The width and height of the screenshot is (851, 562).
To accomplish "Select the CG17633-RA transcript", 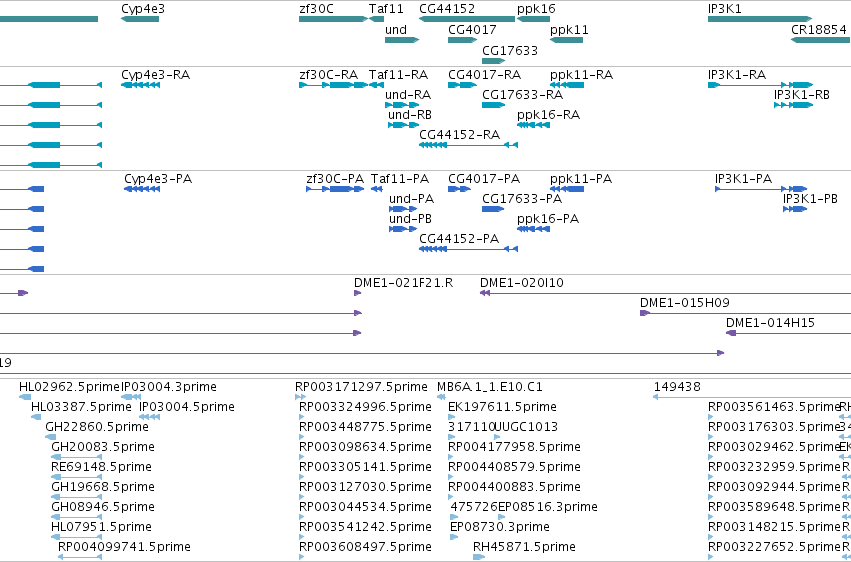I will point(494,105).
